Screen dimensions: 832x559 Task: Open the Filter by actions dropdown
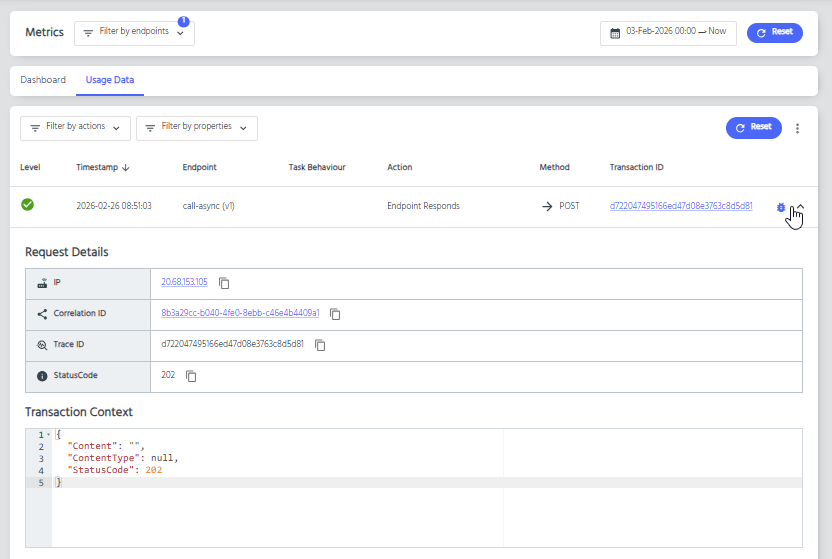(x=75, y=128)
